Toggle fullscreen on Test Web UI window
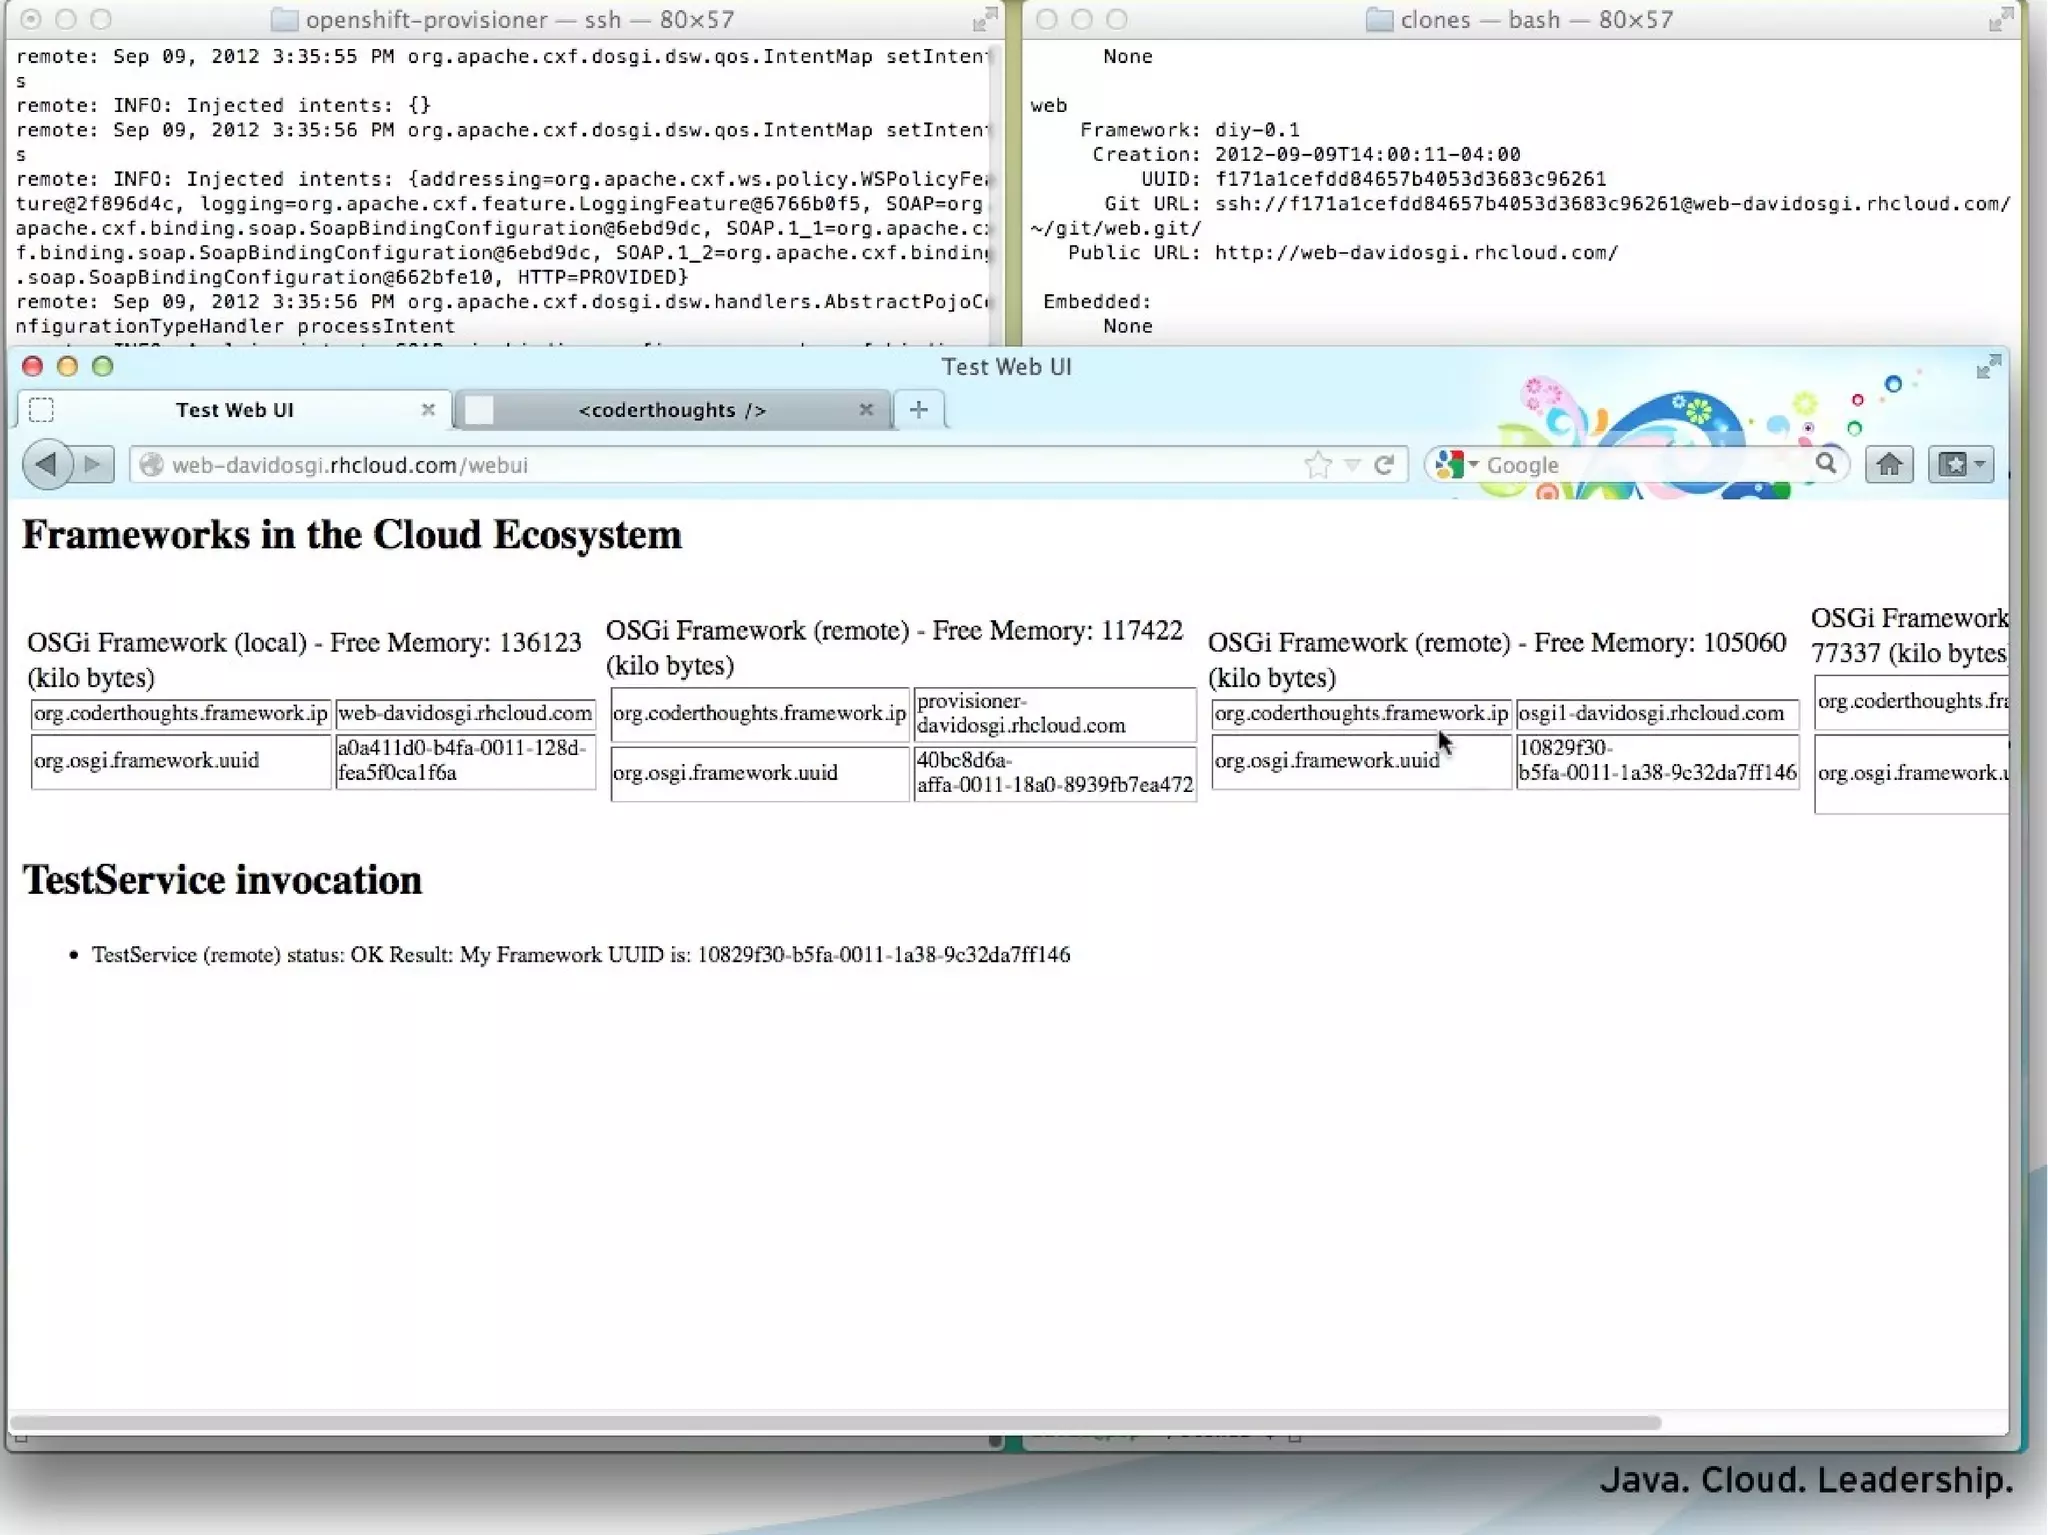 pos(1987,367)
